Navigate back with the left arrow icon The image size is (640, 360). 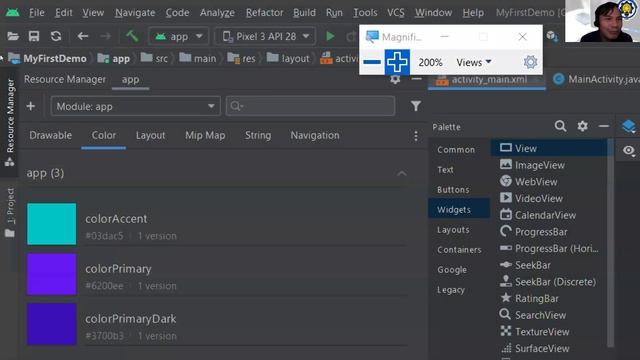coord(83,36)
